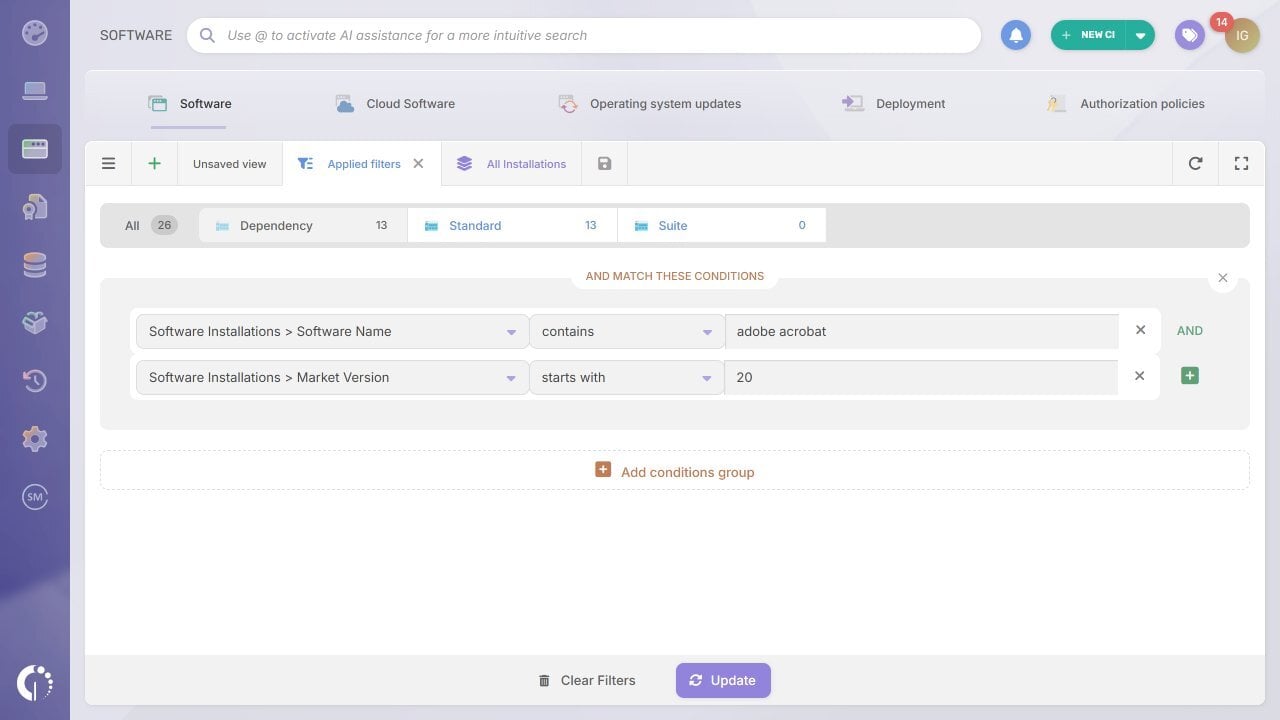
Task: Open the History sidebar icon
Action: point(35,380)
